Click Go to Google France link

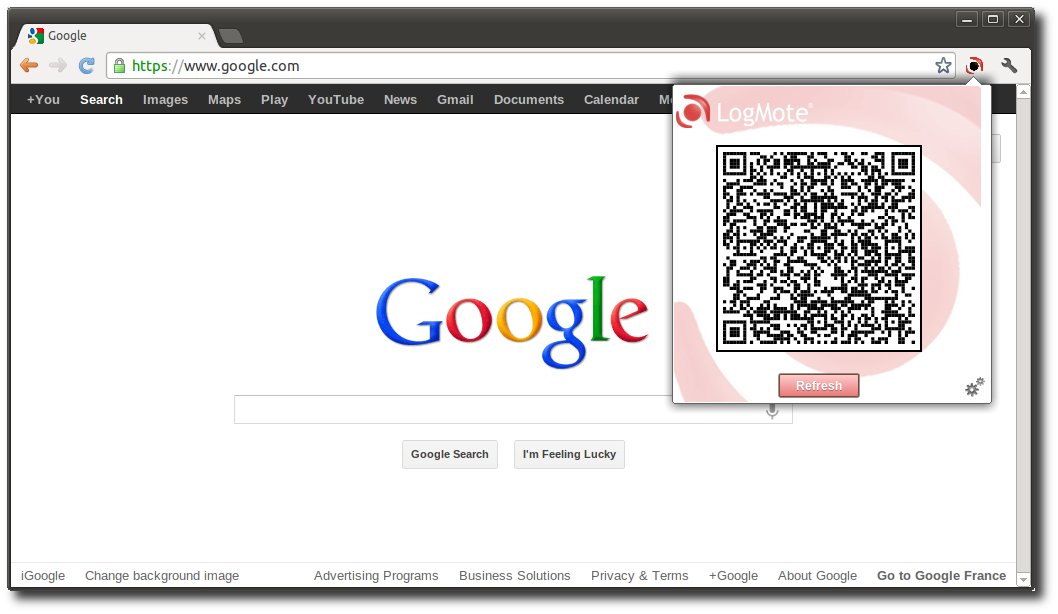click(941, 576)
